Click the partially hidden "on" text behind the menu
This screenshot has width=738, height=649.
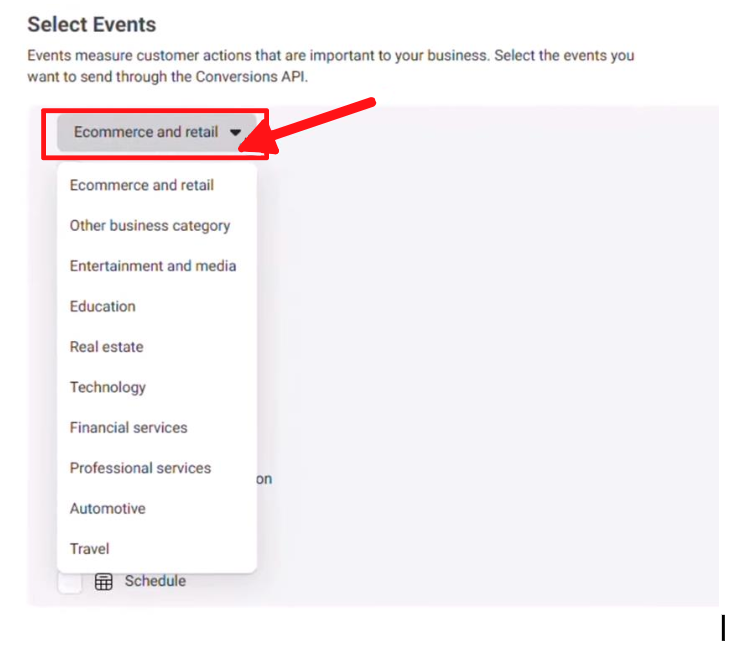click(264, 479)
